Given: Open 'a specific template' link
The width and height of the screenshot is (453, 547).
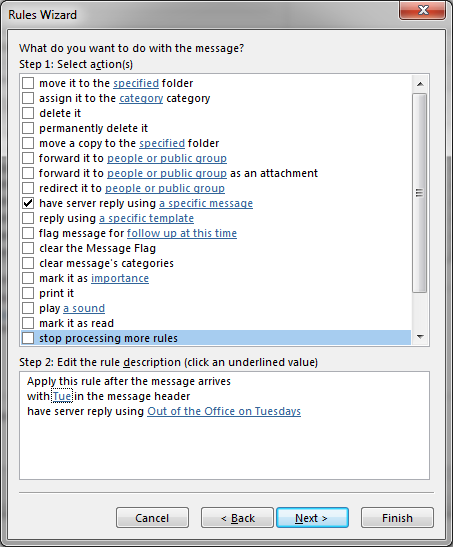Looking at the screenshot, I should coord(146,218).
